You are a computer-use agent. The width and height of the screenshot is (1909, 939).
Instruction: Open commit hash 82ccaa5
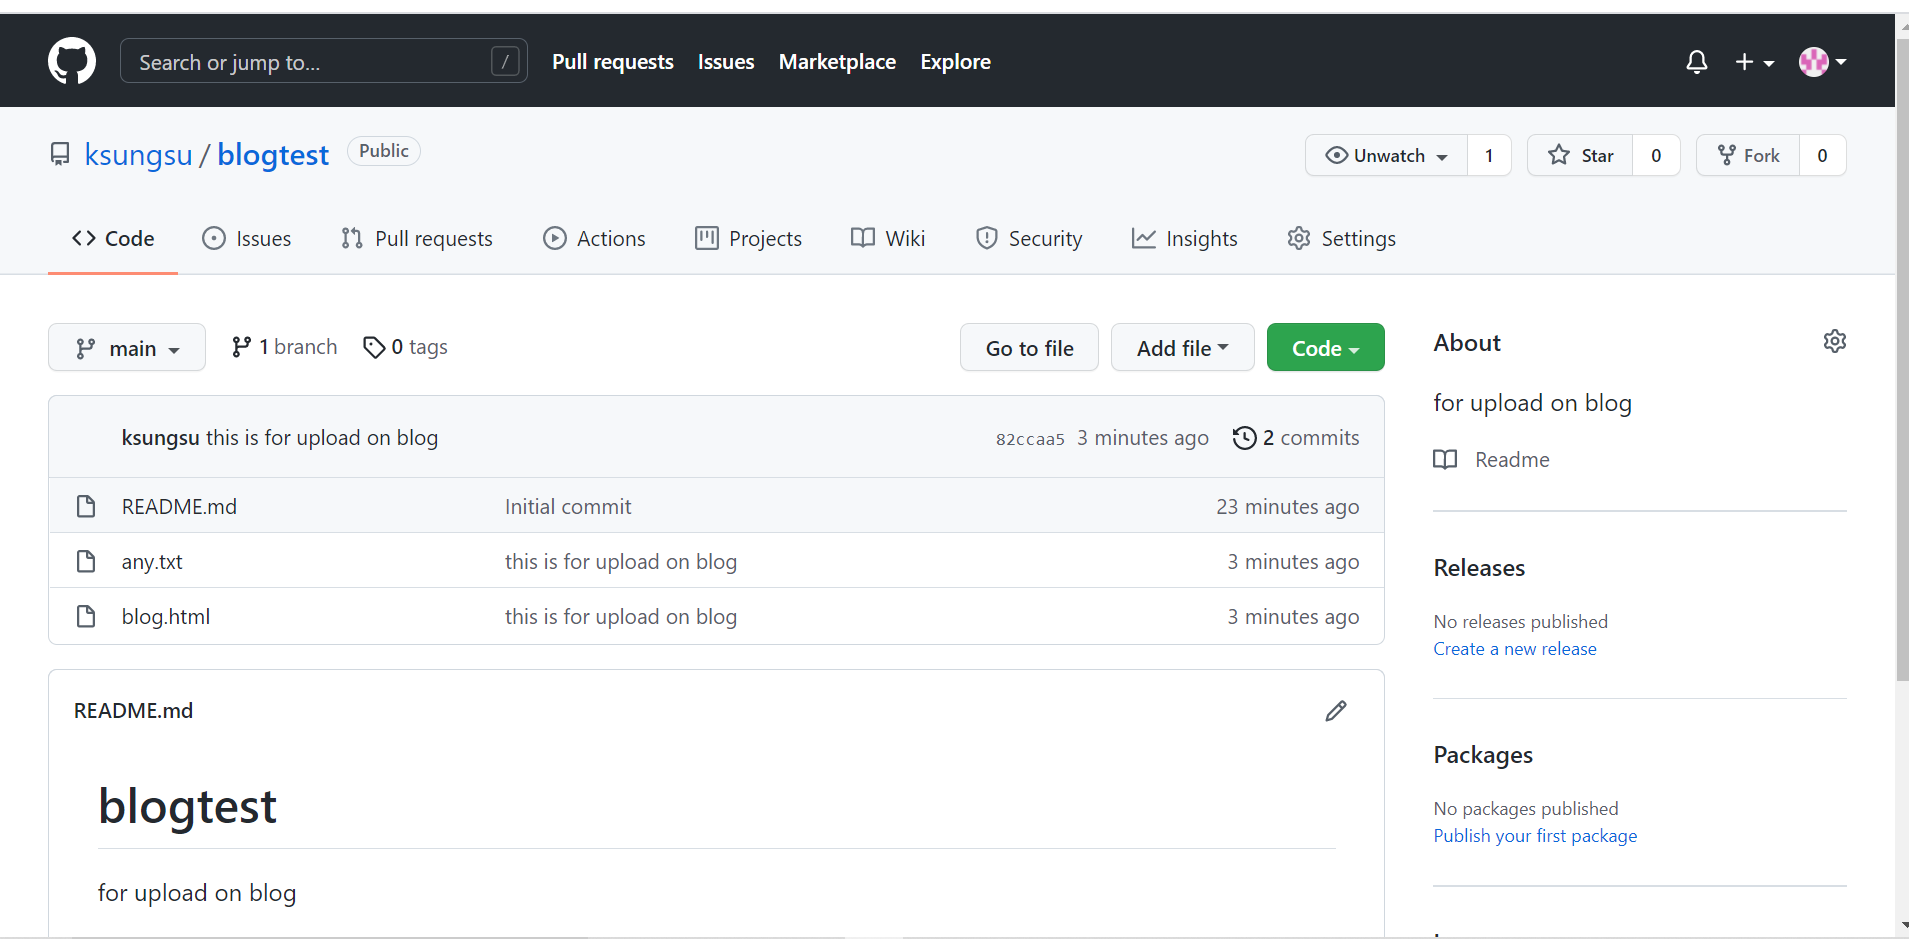click(x=1030, y=439)
